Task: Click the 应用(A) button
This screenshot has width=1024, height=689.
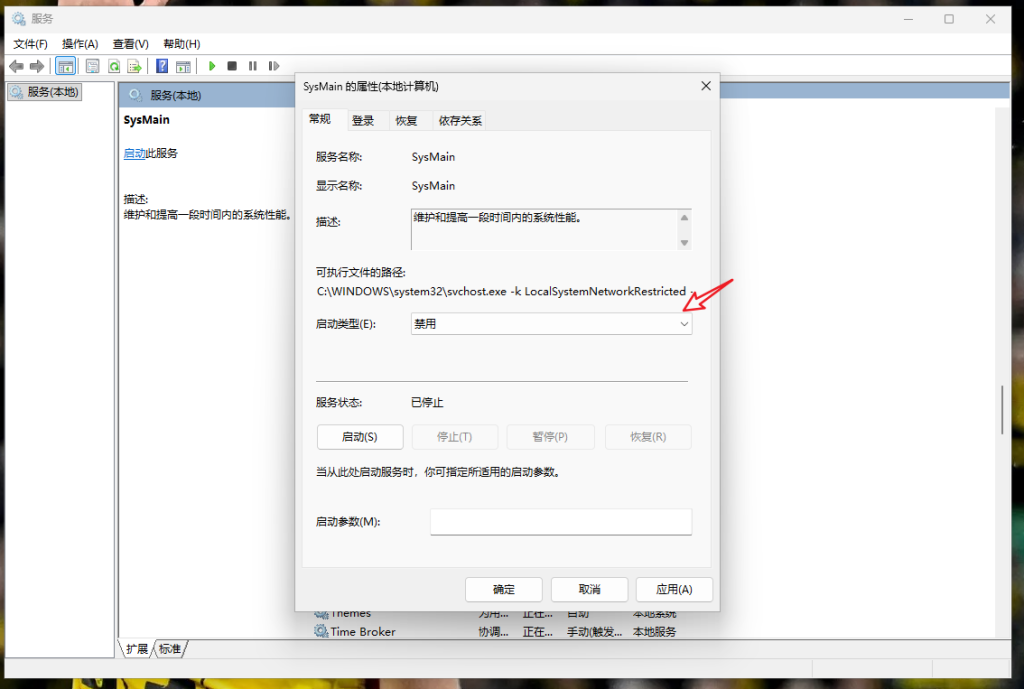Action: (674, 590)
